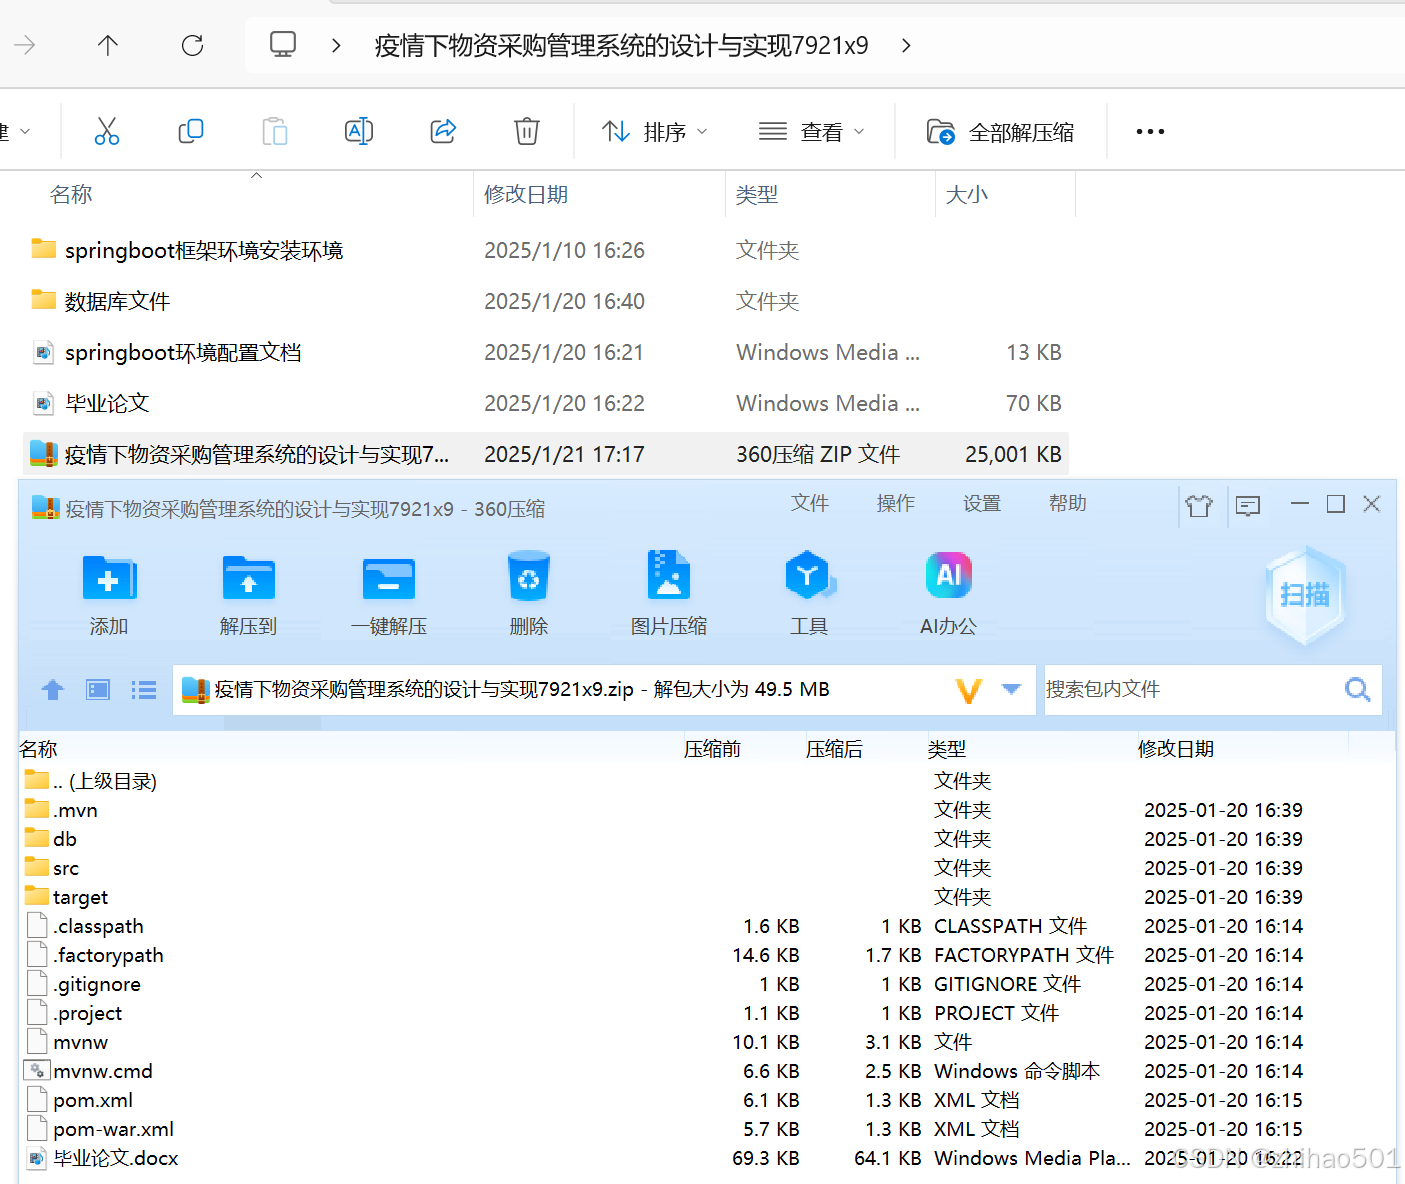Click the Refresh button in Explorer navigation
This screenshot has width=1405, height=1184.
coord(192,45)
